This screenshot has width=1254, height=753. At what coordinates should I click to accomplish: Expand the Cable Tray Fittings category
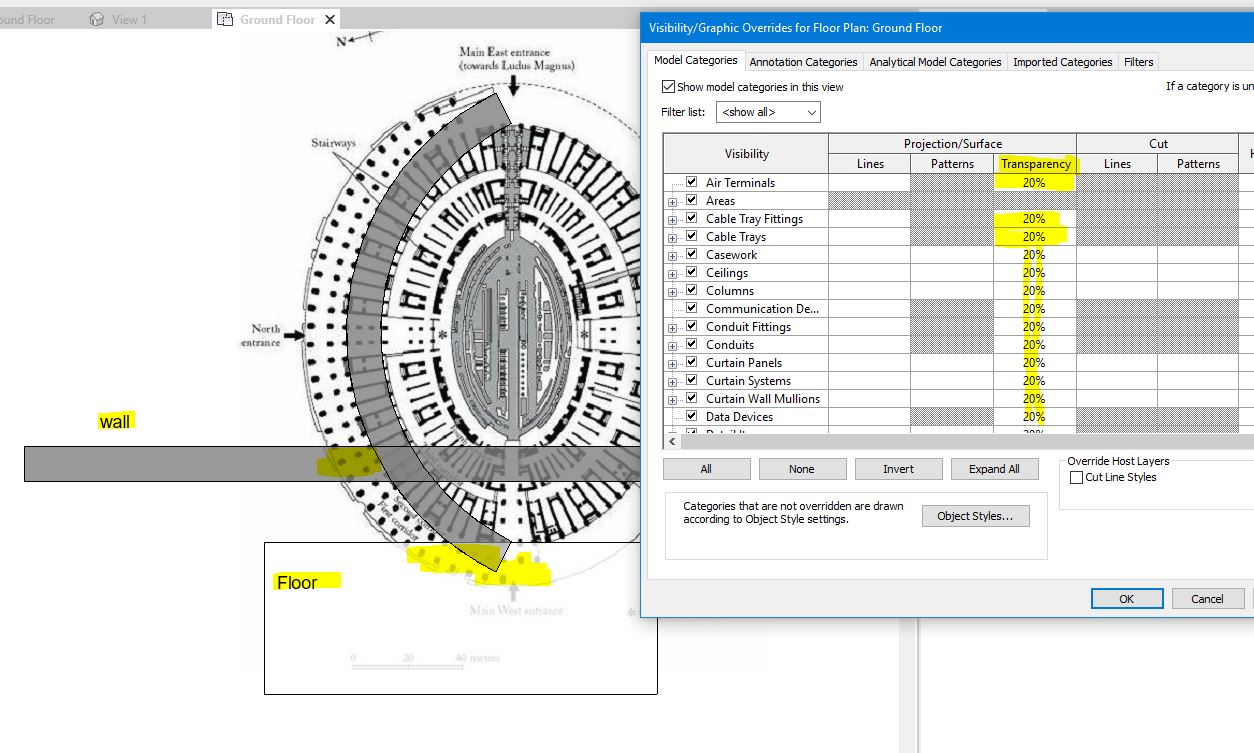click(x=673, y=220)
